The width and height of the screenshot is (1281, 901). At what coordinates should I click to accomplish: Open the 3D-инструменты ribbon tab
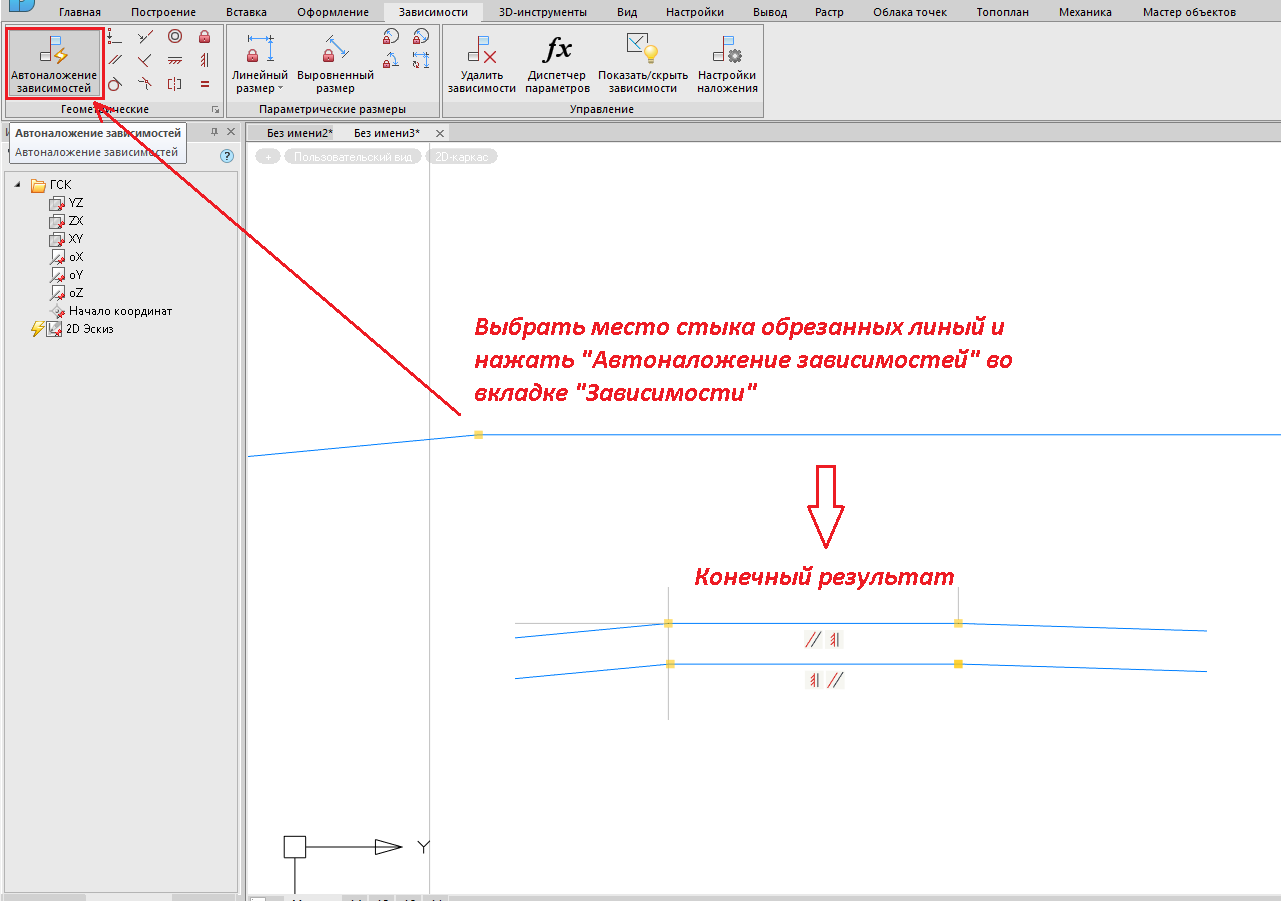pos(542,13)
